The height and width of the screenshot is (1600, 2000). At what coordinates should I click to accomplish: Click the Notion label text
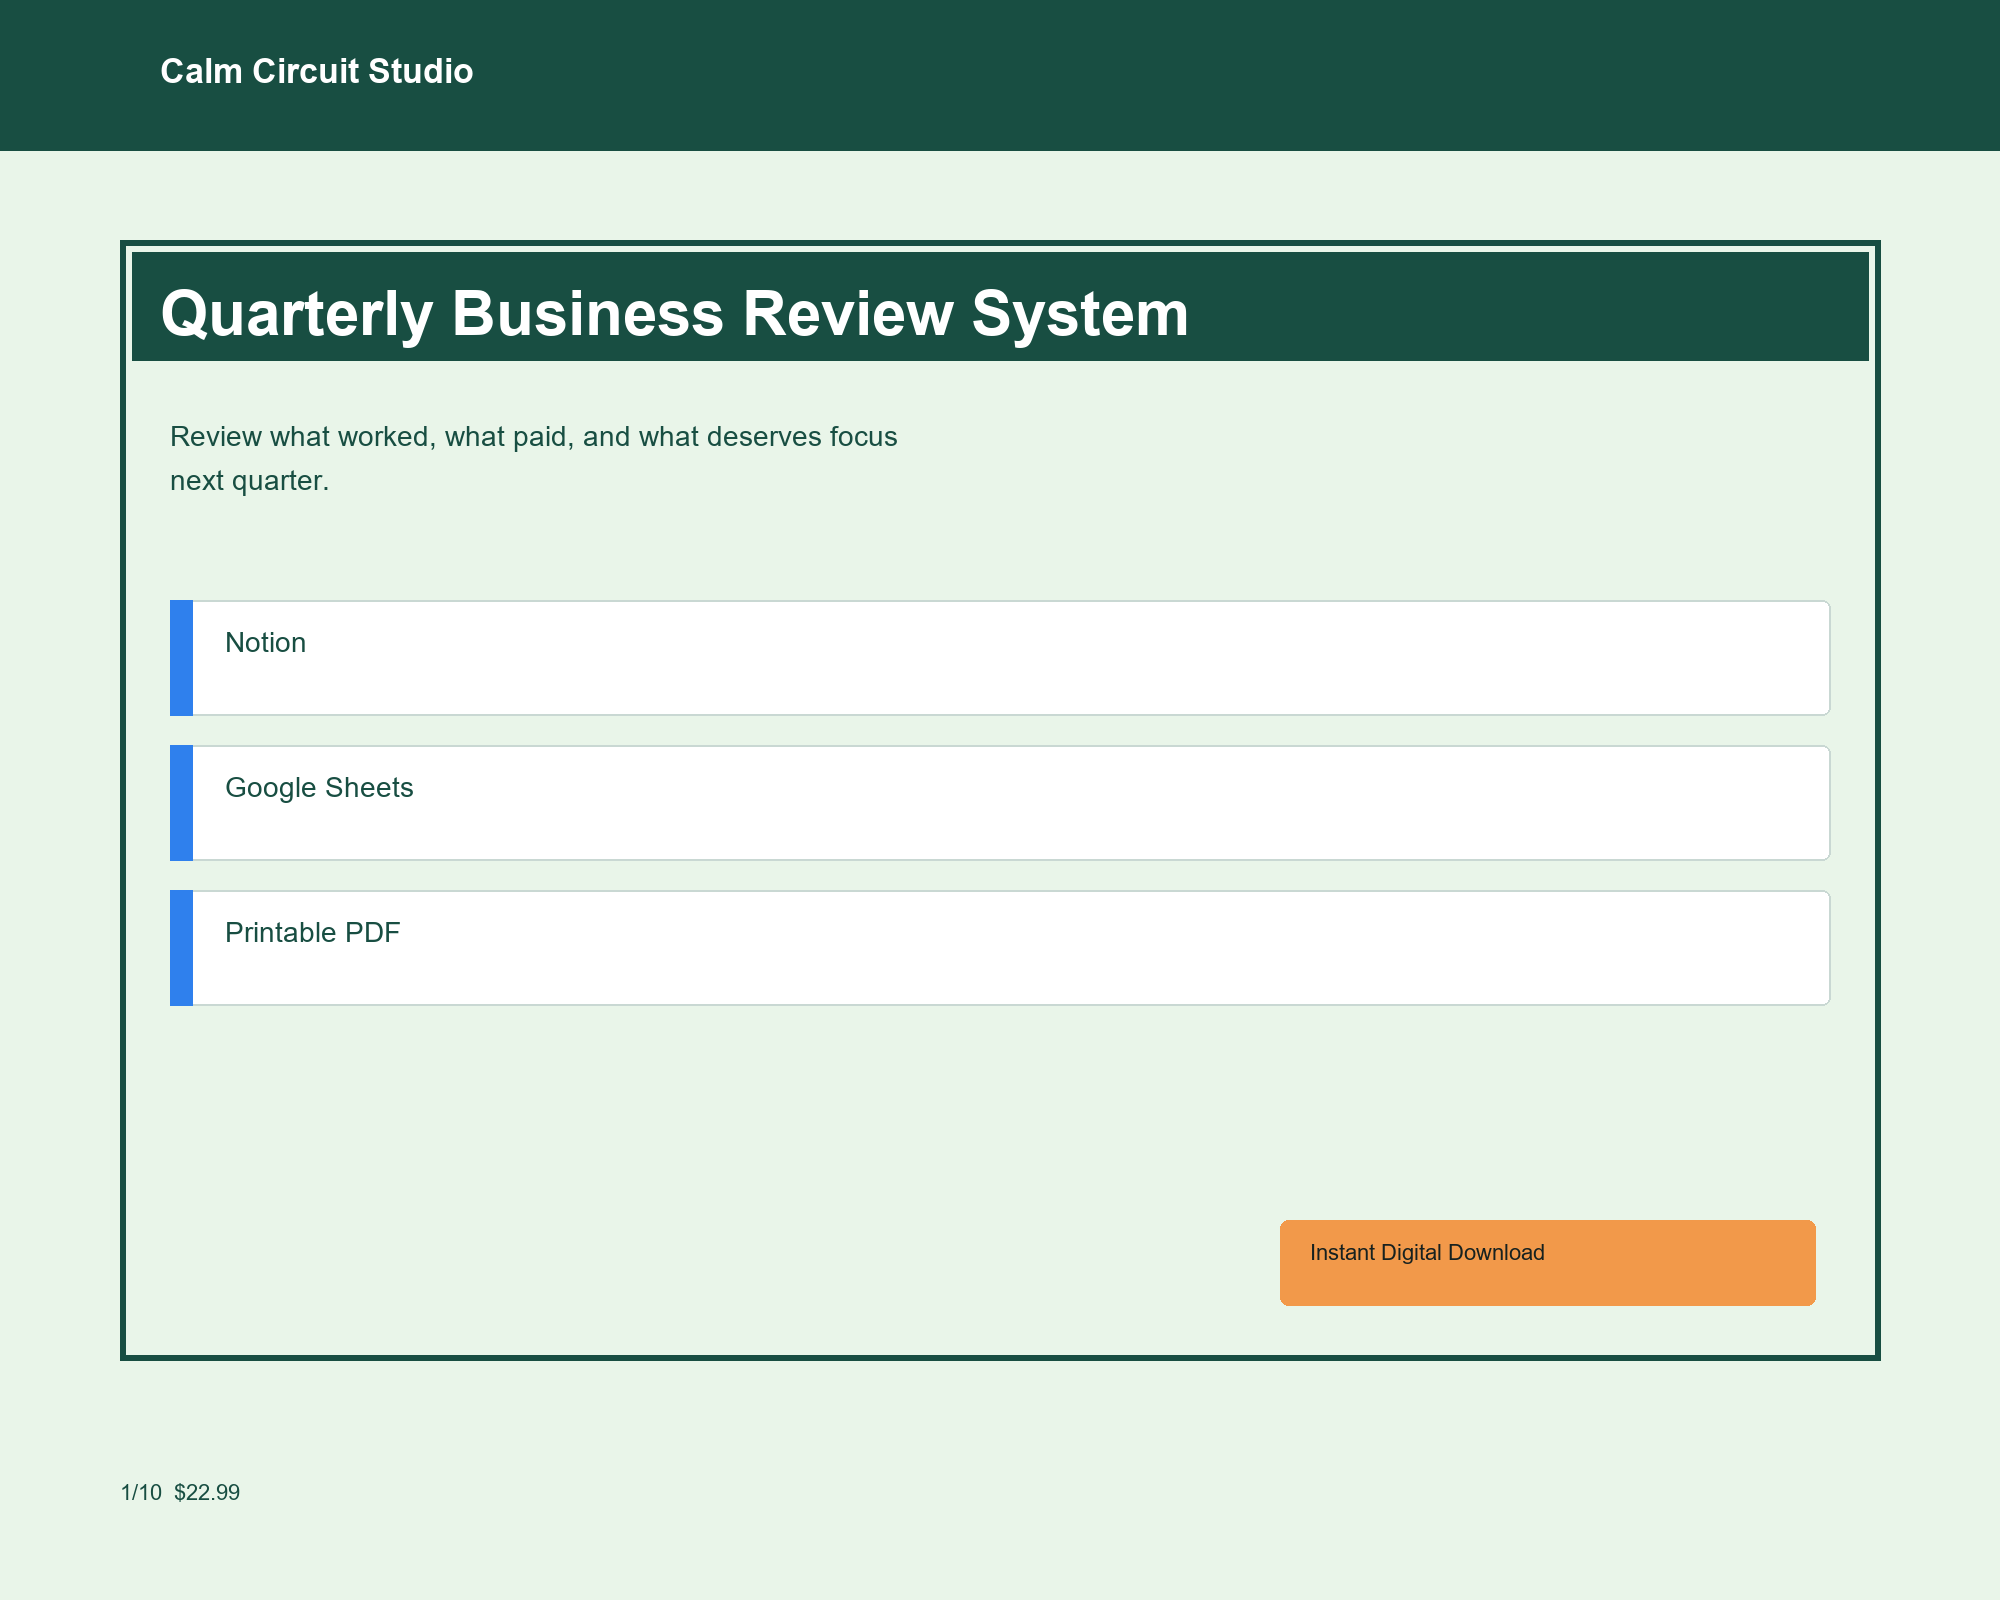(x=266, y=643)
